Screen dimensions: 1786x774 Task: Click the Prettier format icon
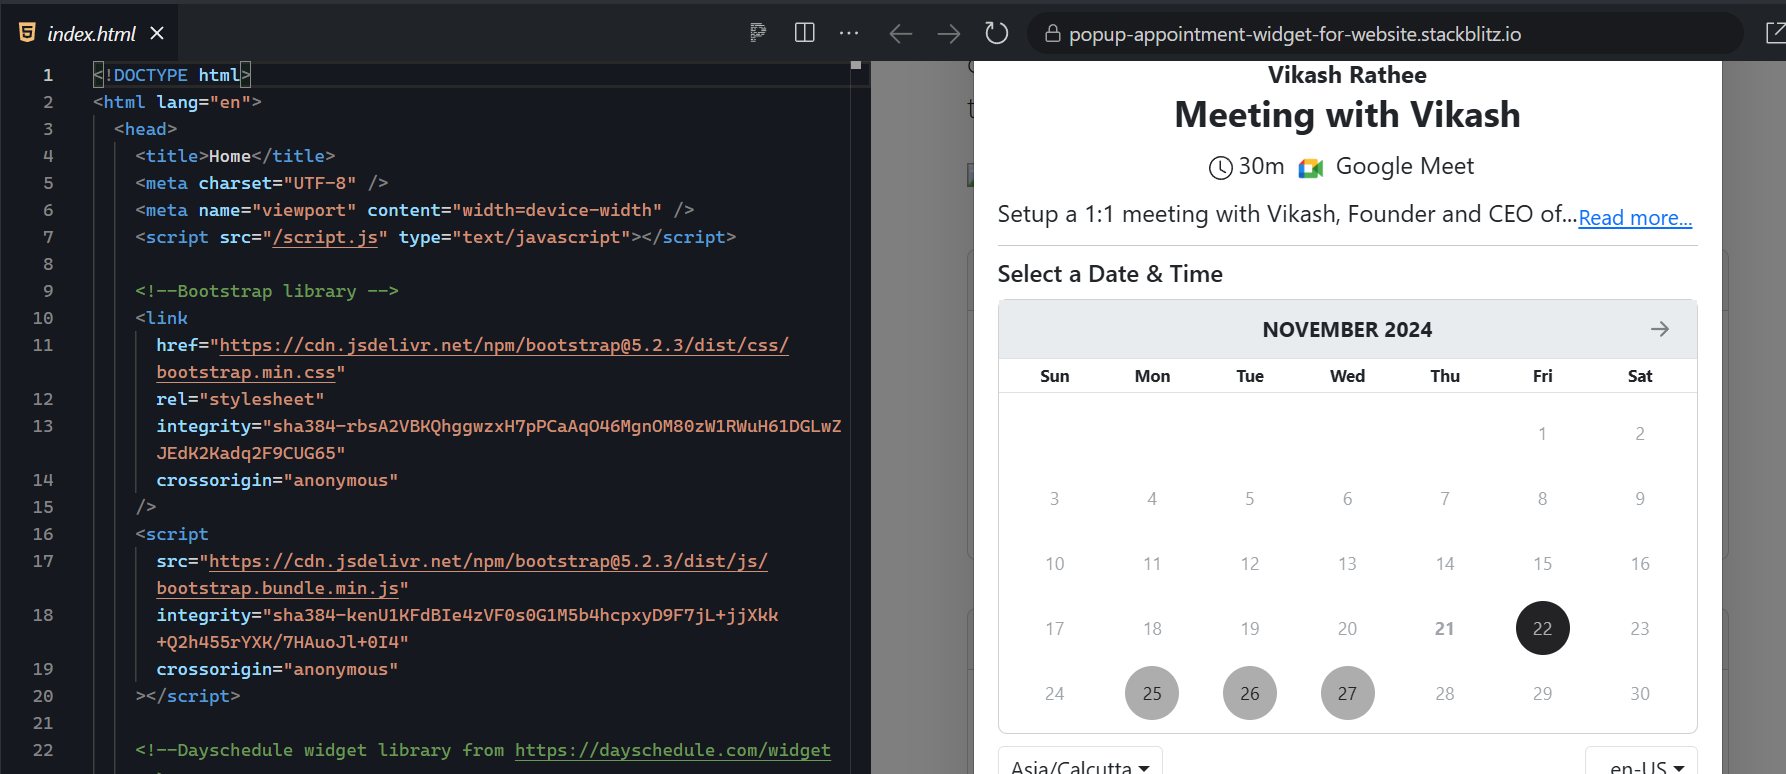(758, 33)
